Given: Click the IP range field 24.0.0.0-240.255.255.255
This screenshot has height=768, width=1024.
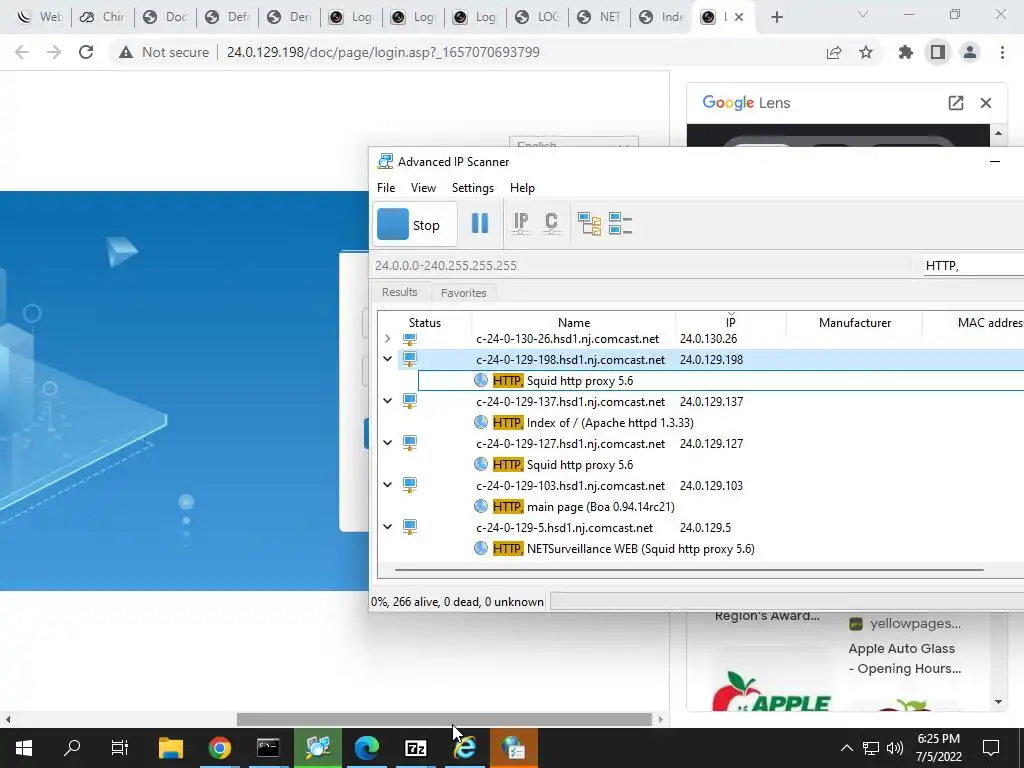Looking at the screenshot, I should 642,265.
